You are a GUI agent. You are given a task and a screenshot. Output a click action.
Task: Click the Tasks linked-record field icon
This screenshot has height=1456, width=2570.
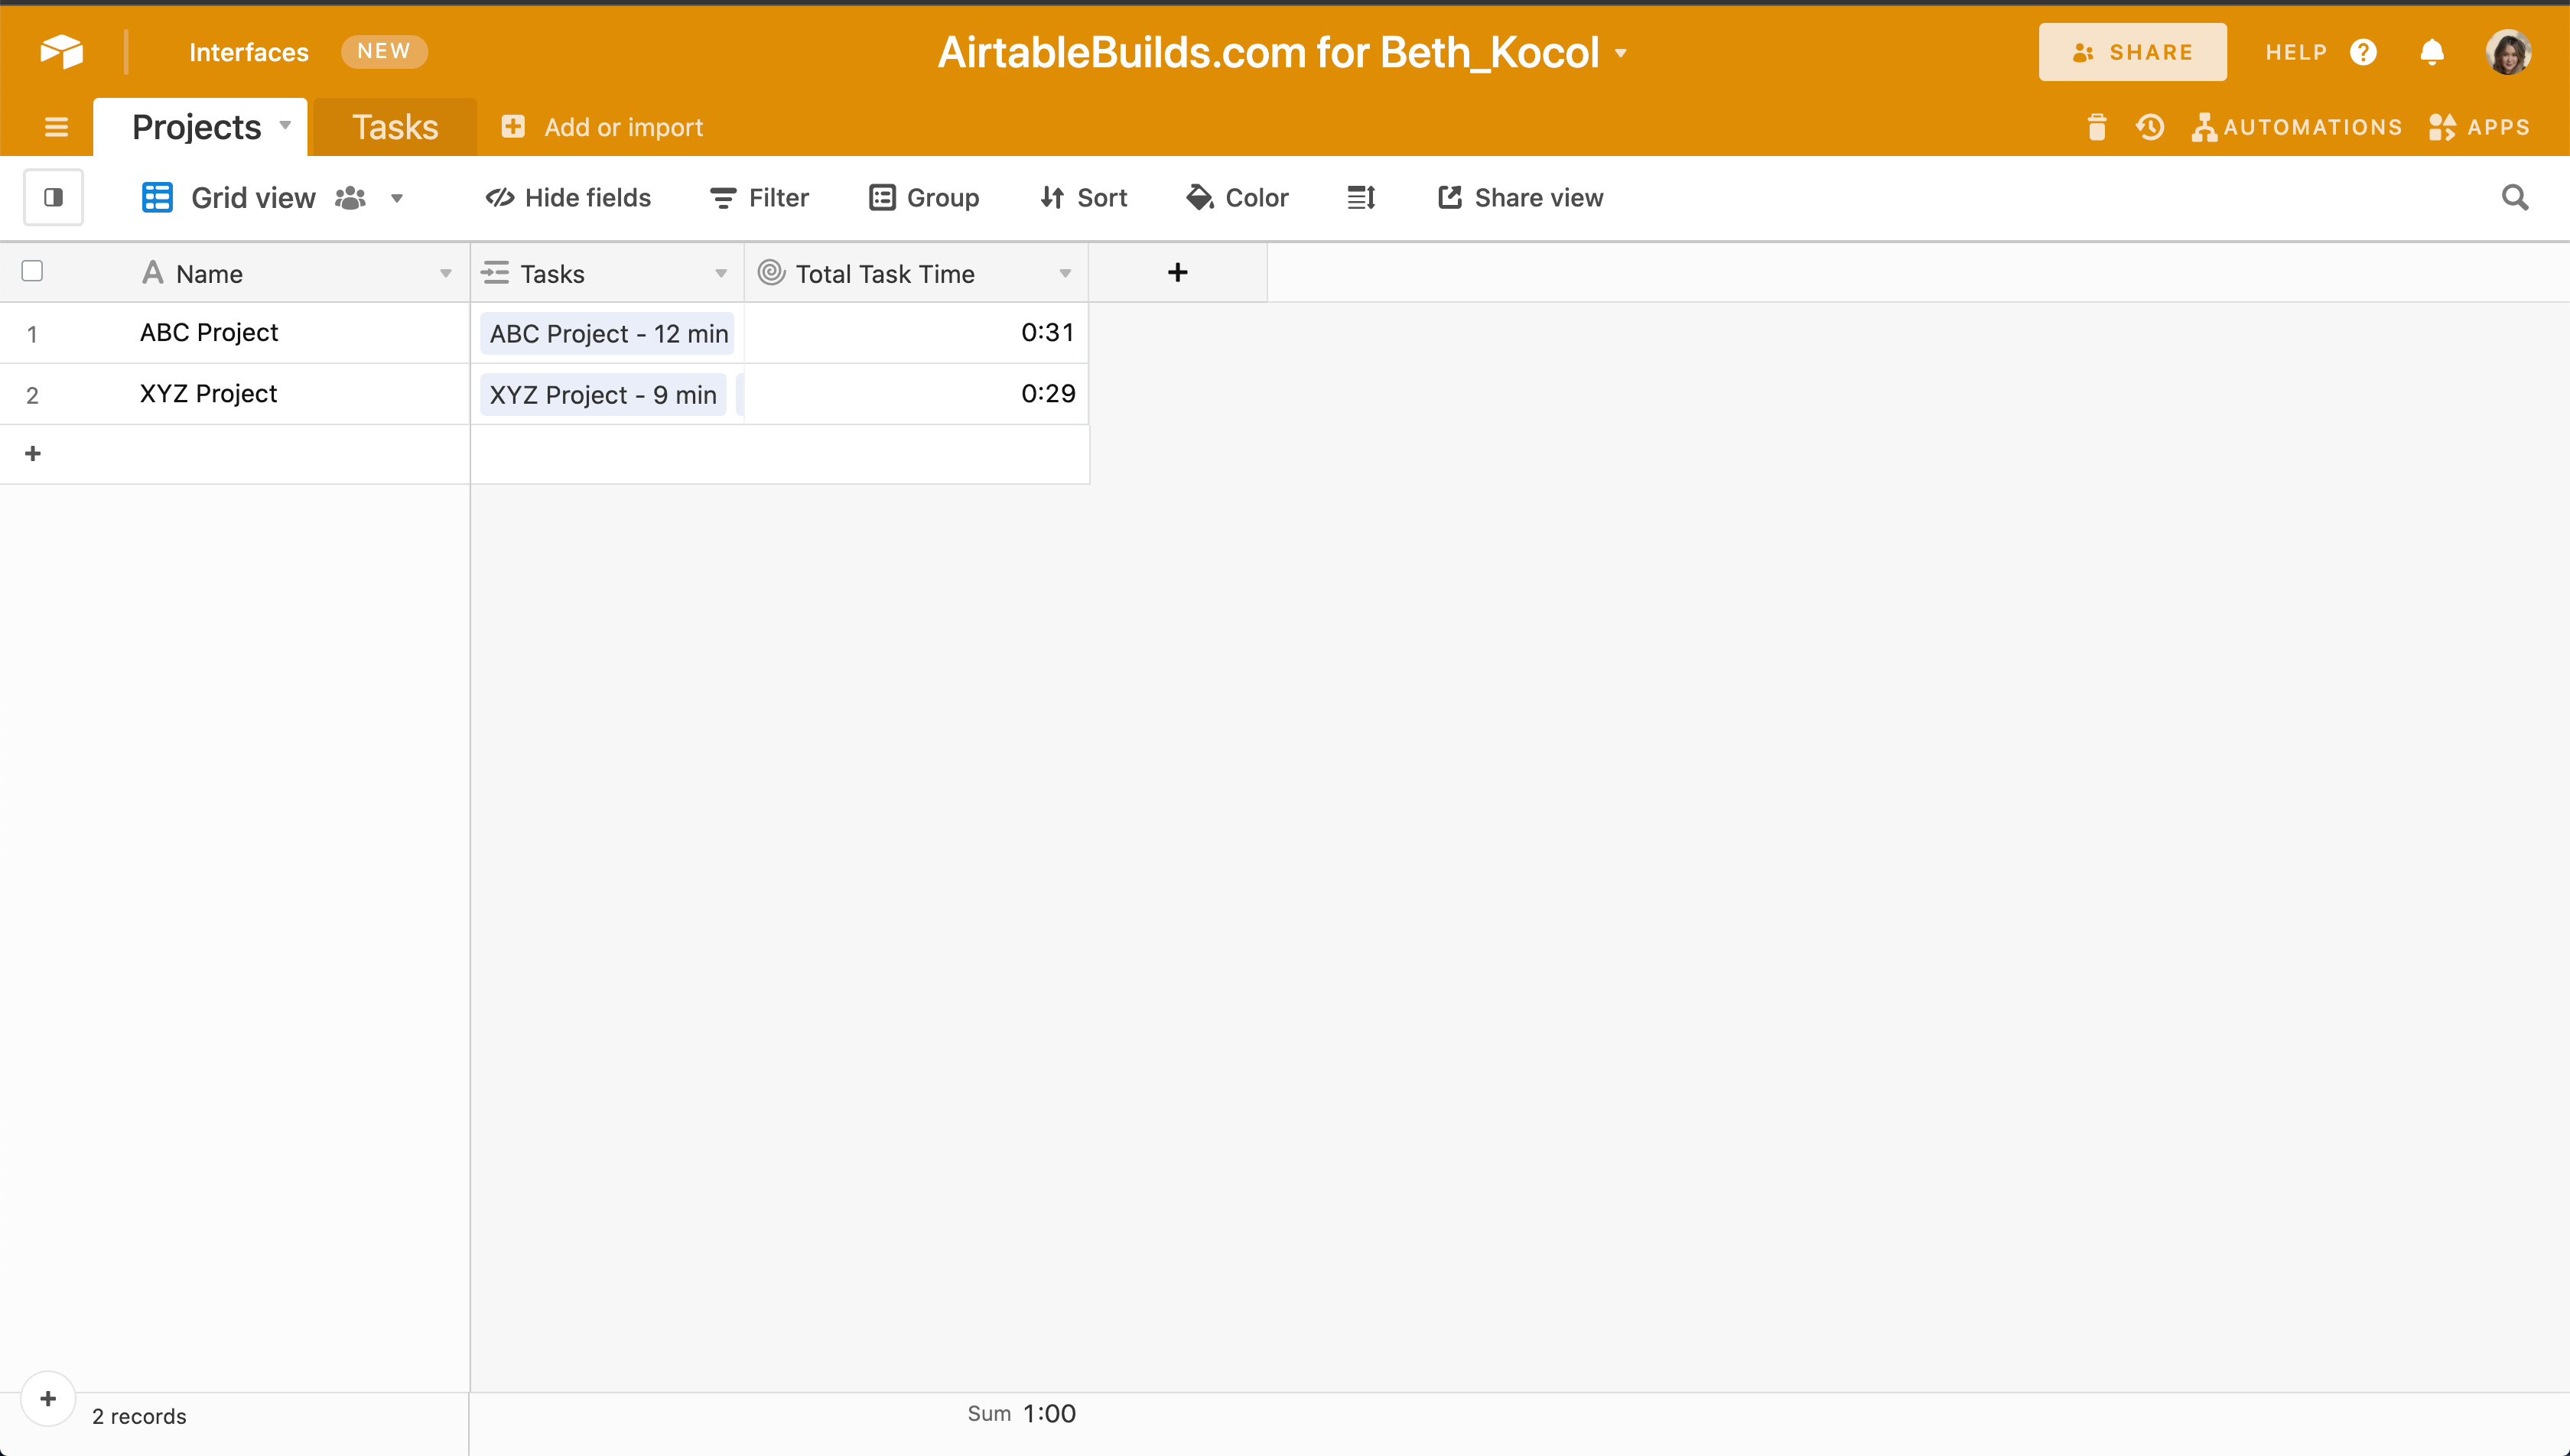495,273
